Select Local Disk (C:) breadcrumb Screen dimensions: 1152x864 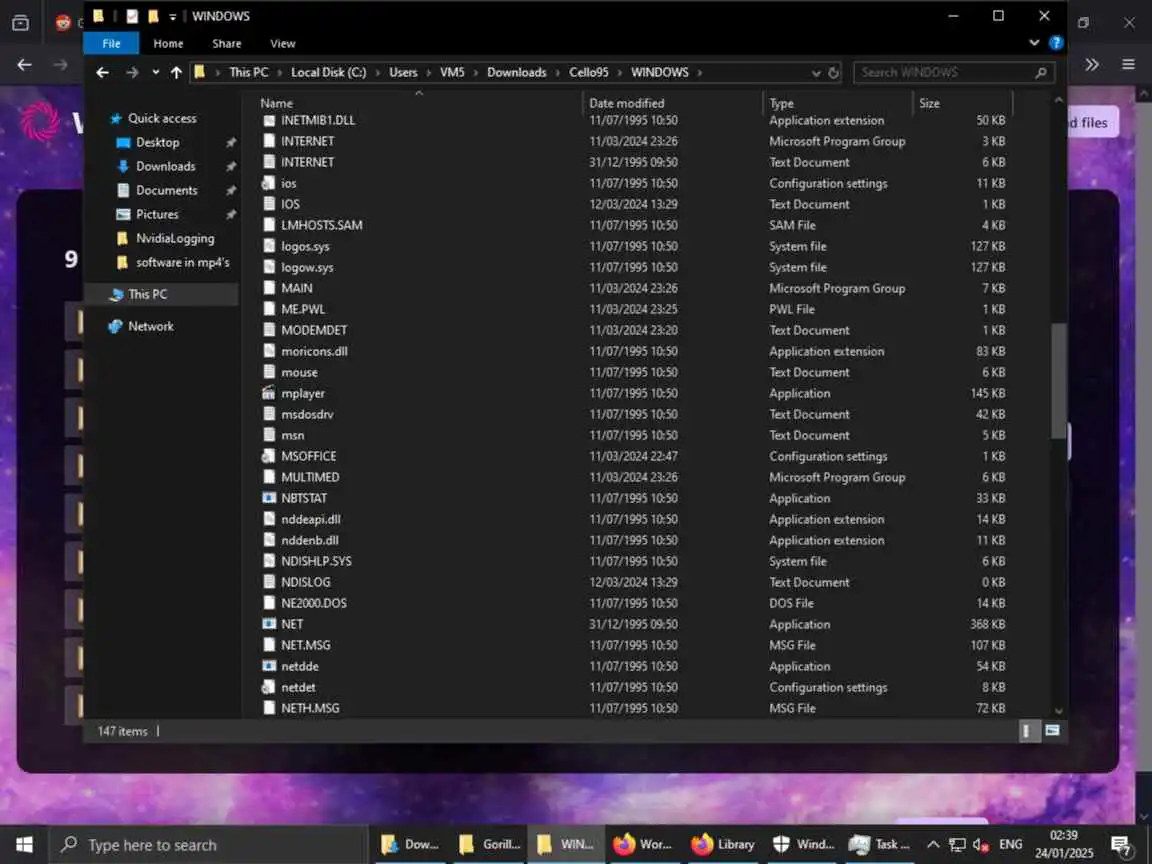(328, 72)
